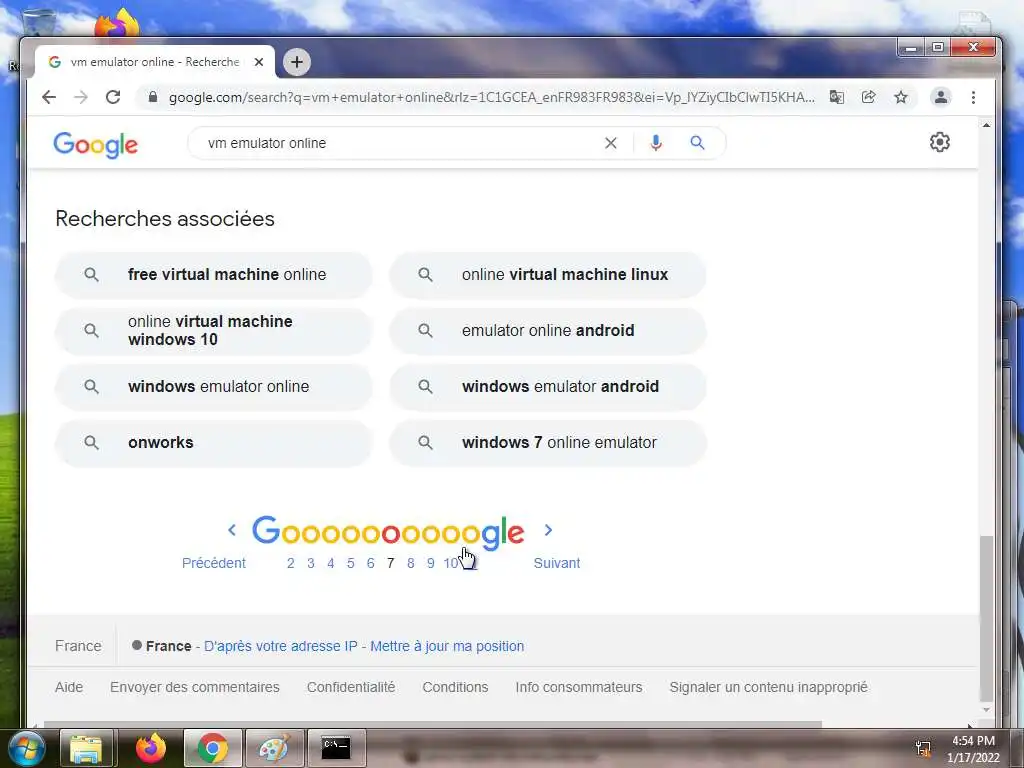Open the translate page icon
The width and height of the screenshot is (1024, 768).
(x=837, y=97)
